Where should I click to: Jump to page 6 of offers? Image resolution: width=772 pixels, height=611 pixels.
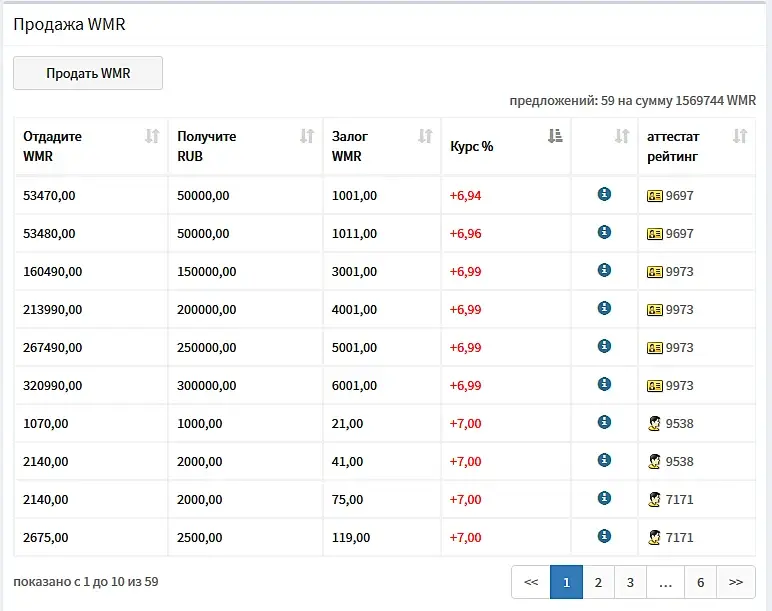coord(700,582)
